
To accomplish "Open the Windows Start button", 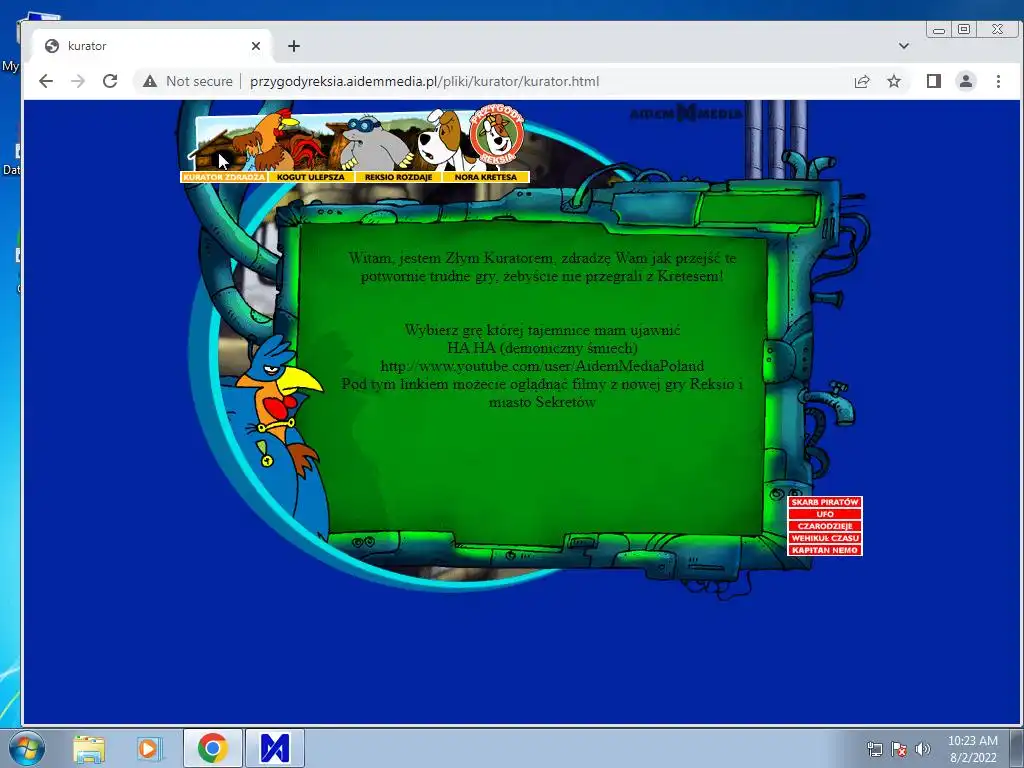I will [x=27, y=748].
